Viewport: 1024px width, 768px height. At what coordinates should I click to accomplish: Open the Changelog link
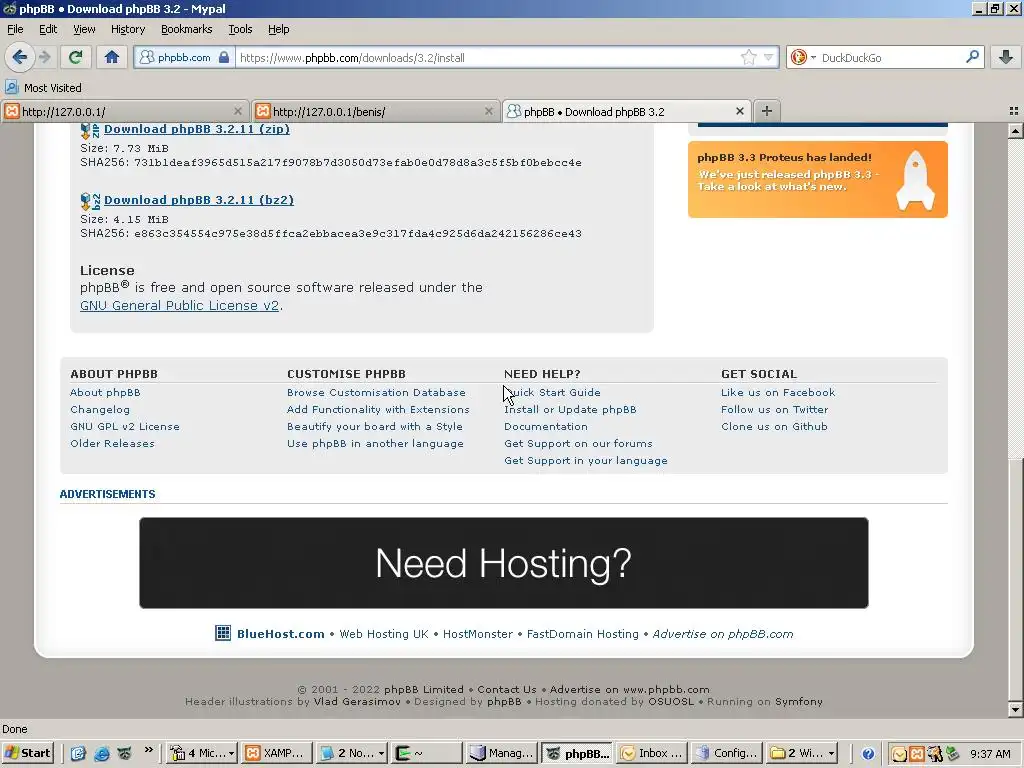coord(100,409)
